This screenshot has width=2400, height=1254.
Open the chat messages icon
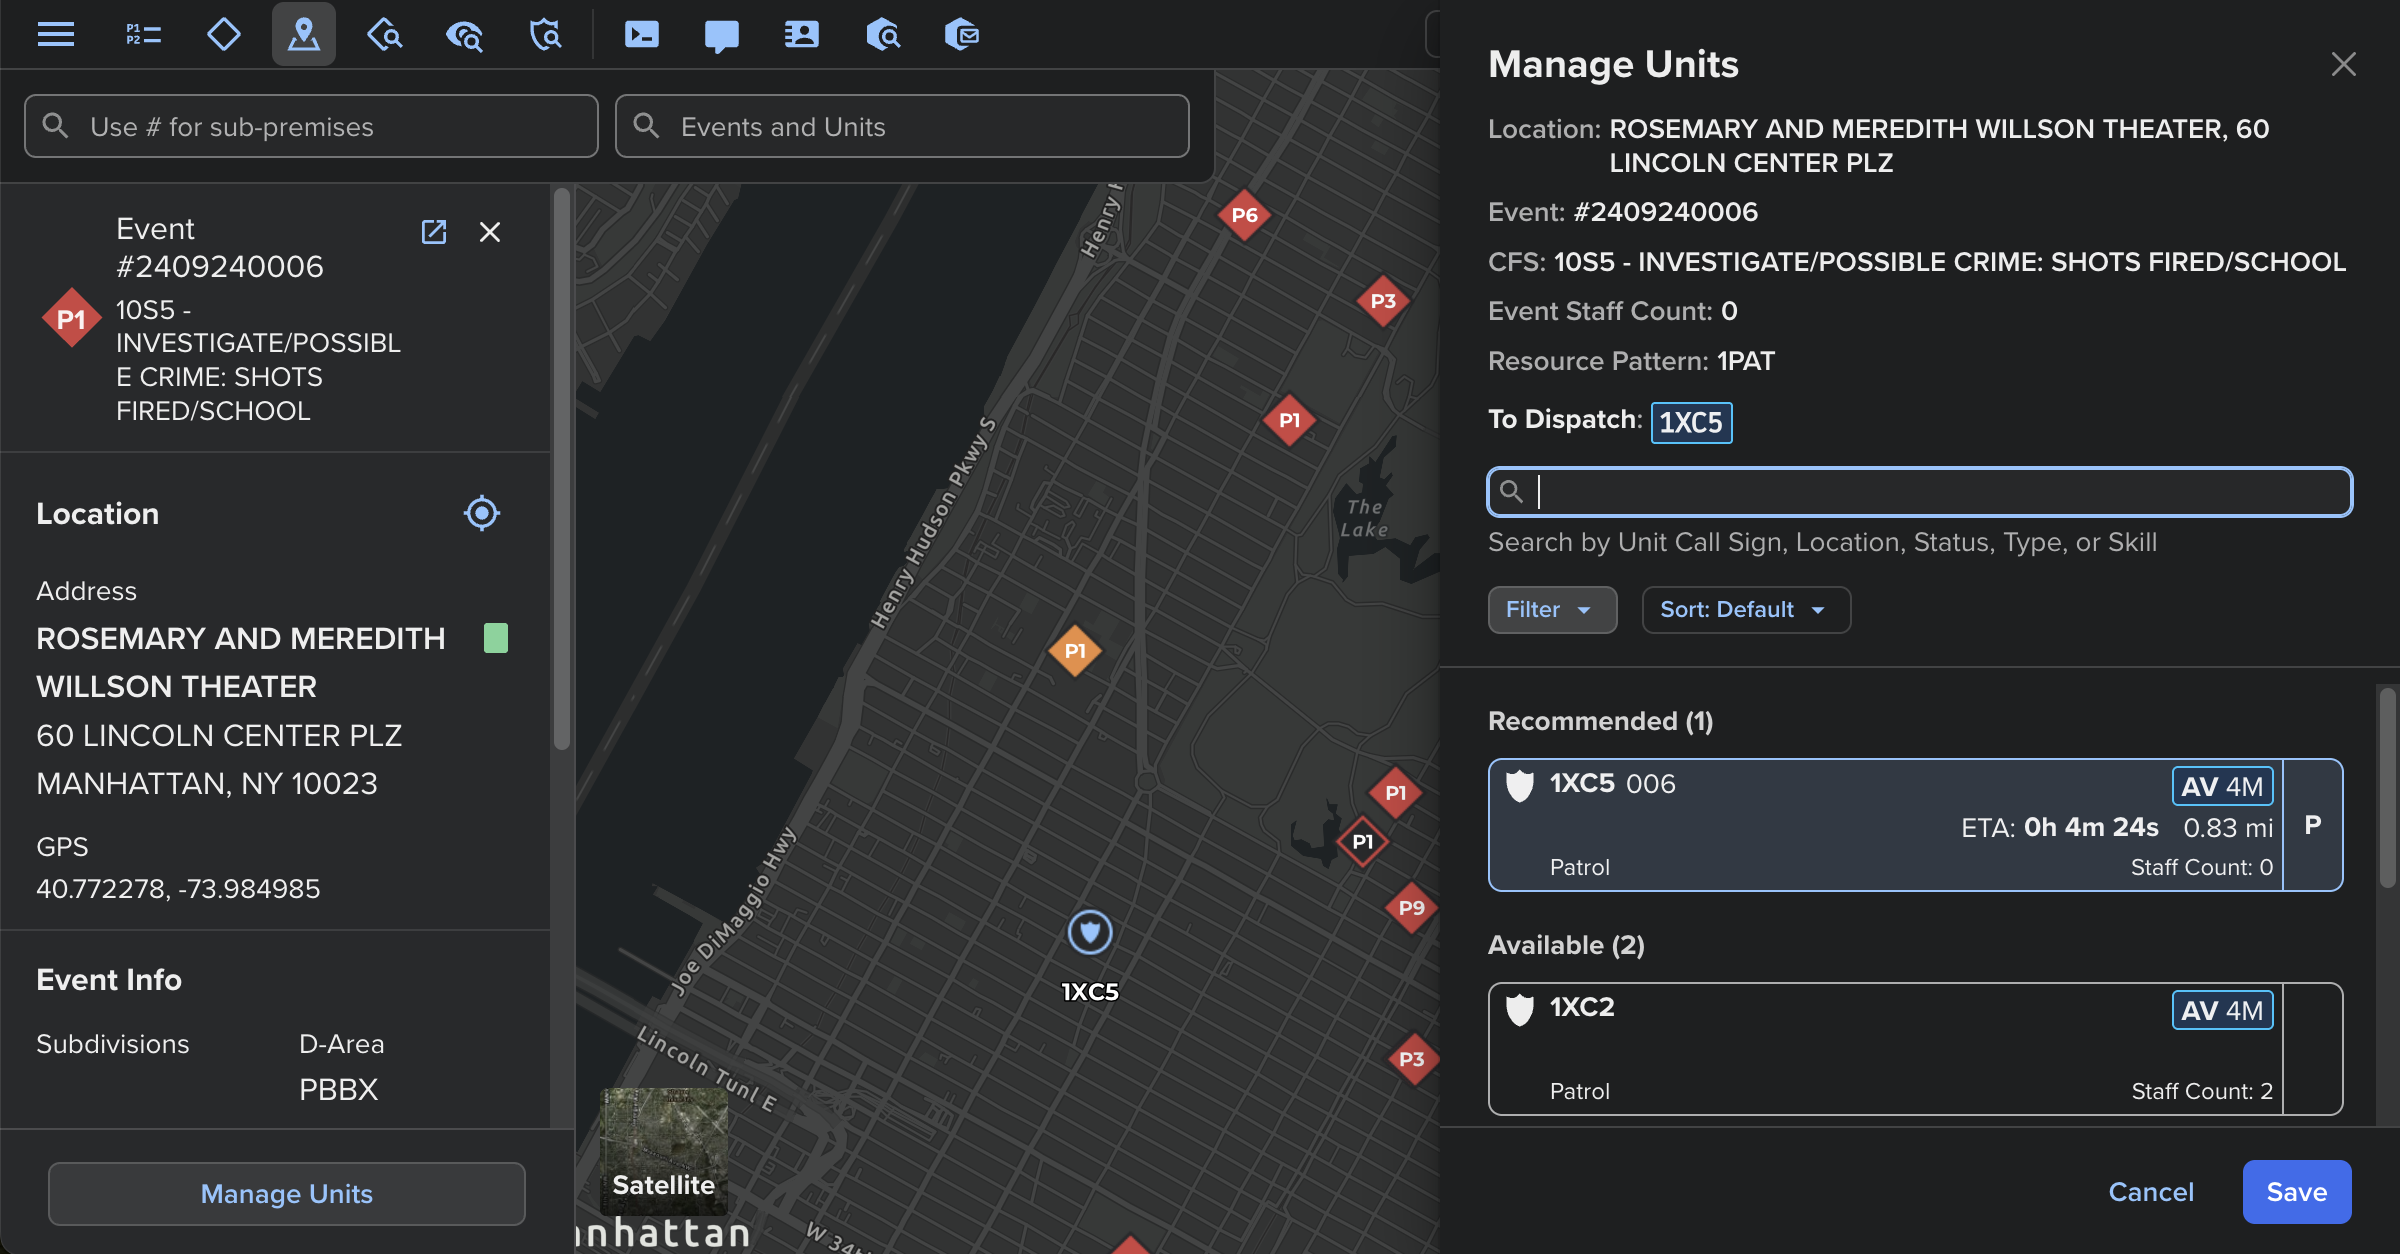pos(721,35)
